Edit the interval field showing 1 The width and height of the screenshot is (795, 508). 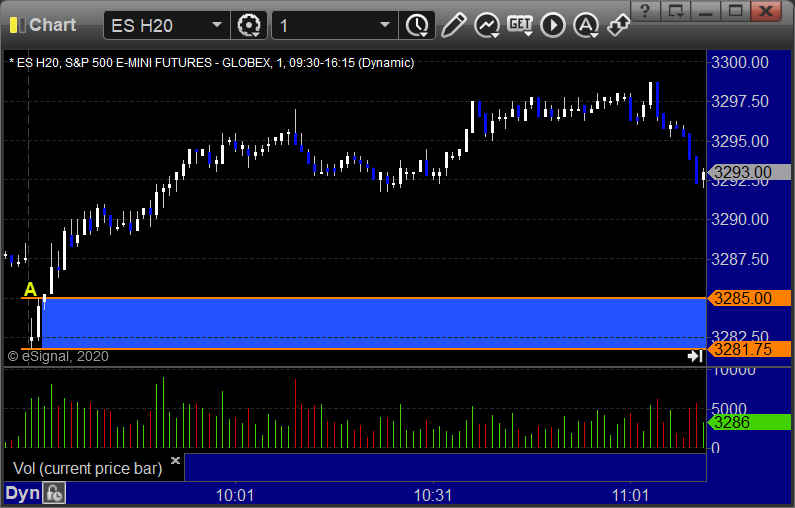click(x=325, y=25)
